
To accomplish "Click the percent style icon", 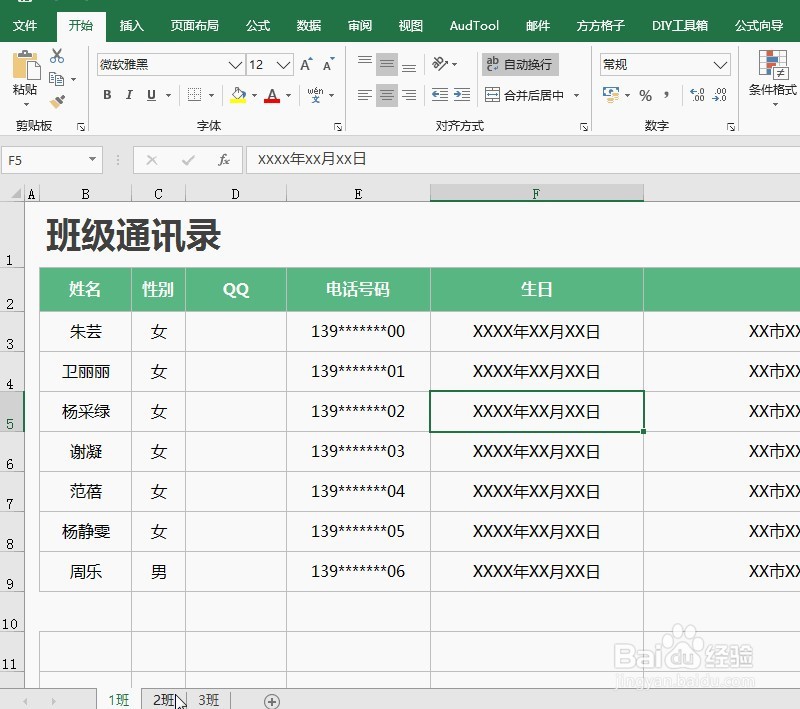I will tap(646, 96).
